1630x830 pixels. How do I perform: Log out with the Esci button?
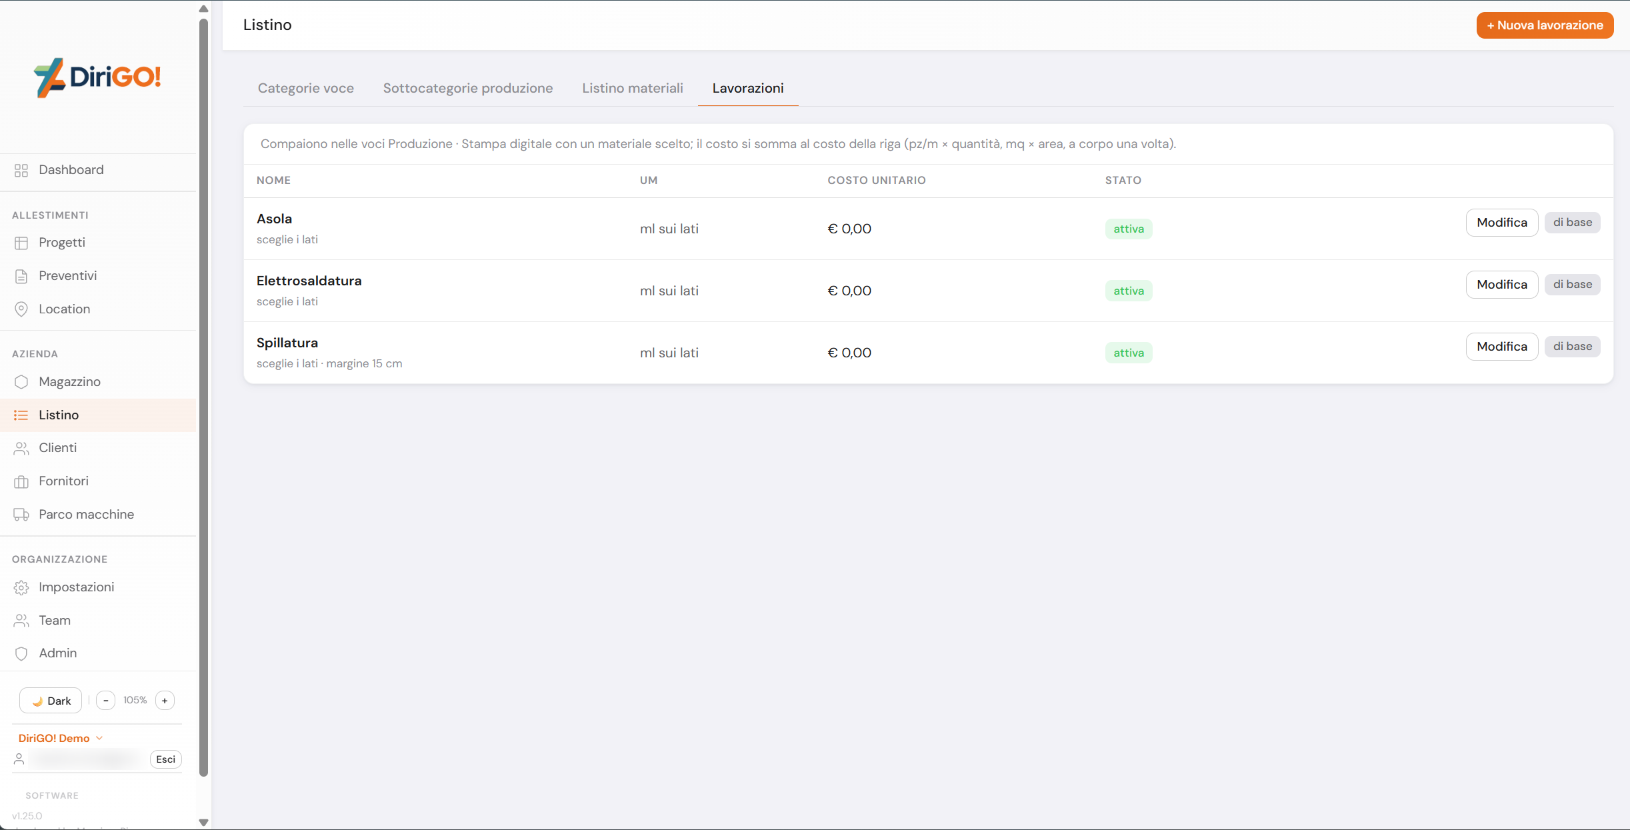pos(166,759)
